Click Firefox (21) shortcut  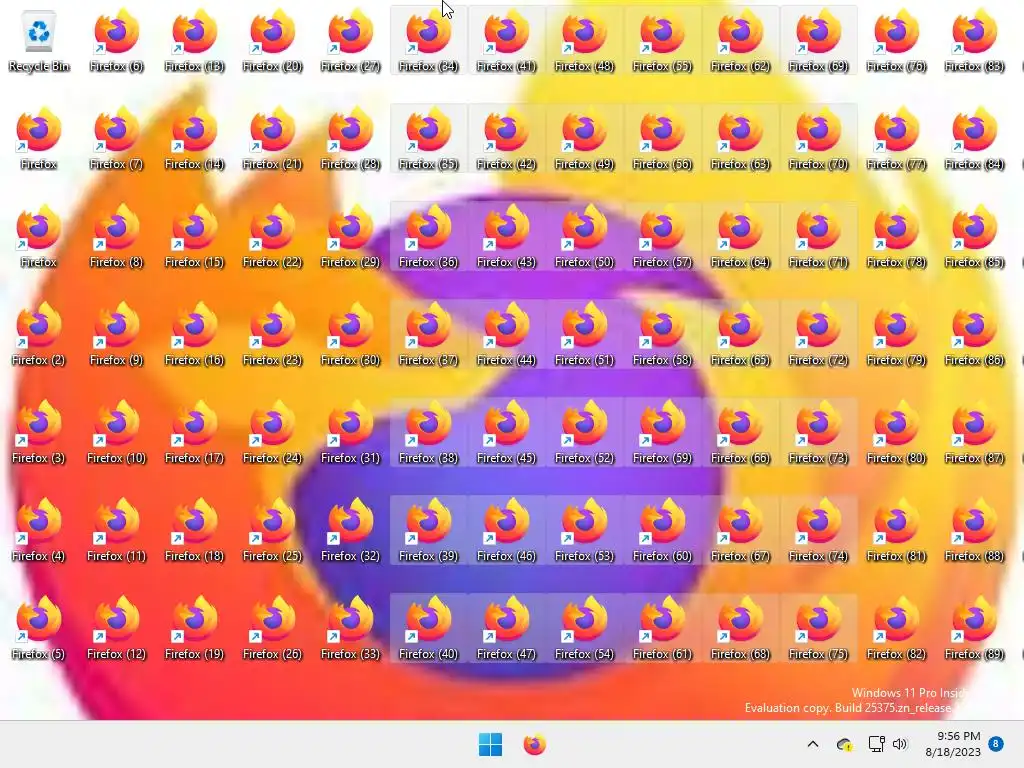point(272,138)
